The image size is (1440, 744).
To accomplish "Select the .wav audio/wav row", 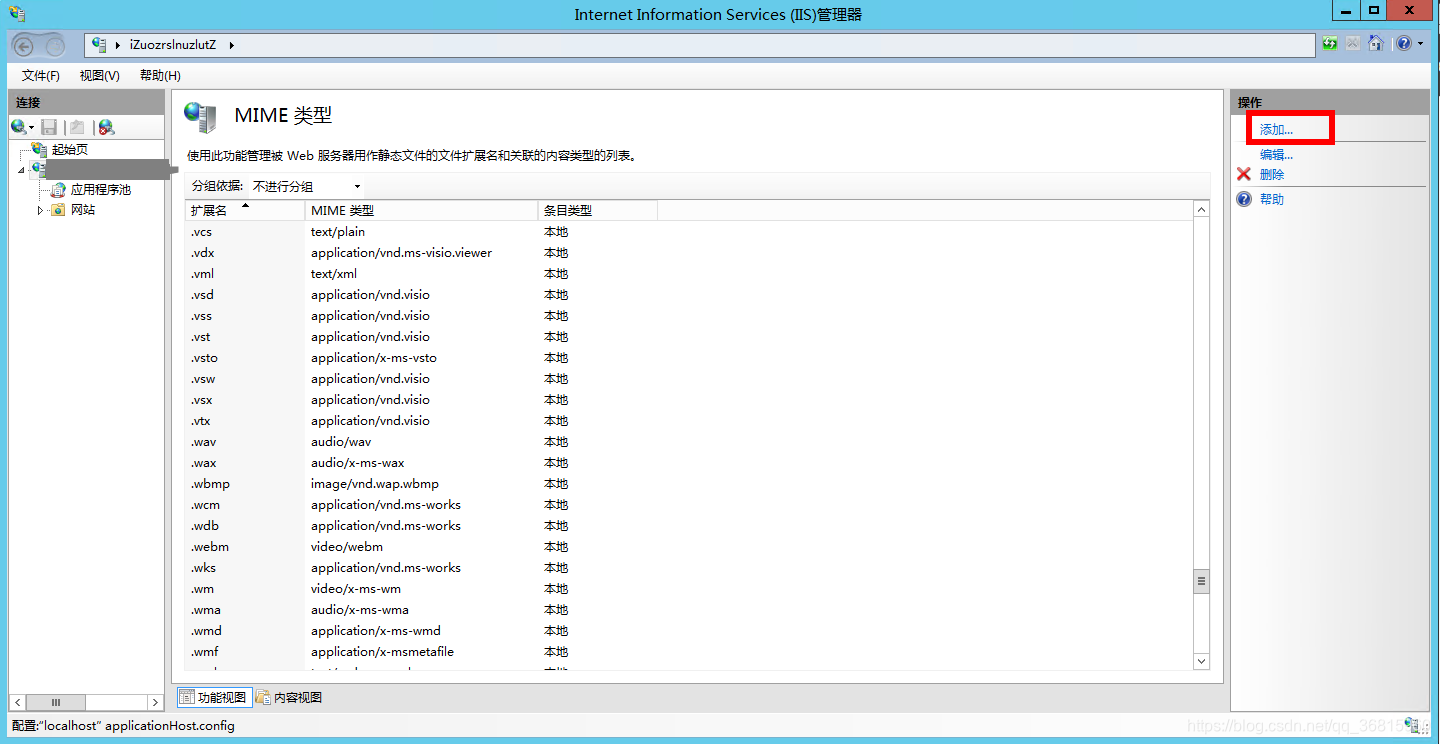I will click(689, 442).
